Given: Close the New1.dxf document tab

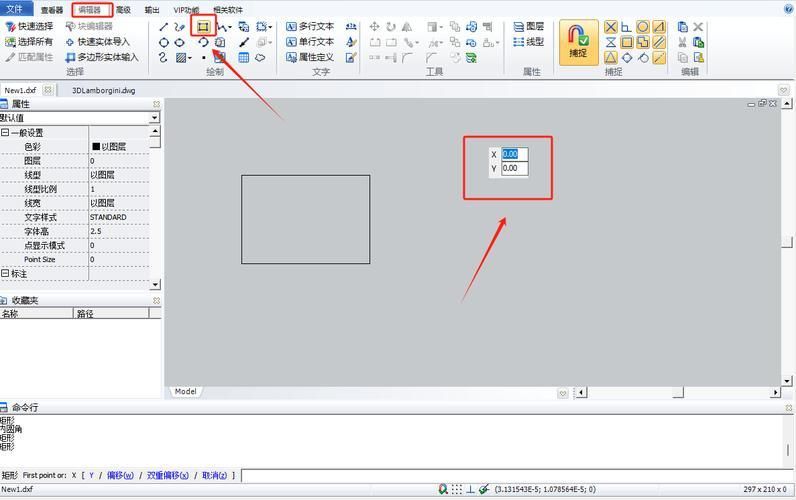Looking at the screenshot, I should (x=48, y=90).
